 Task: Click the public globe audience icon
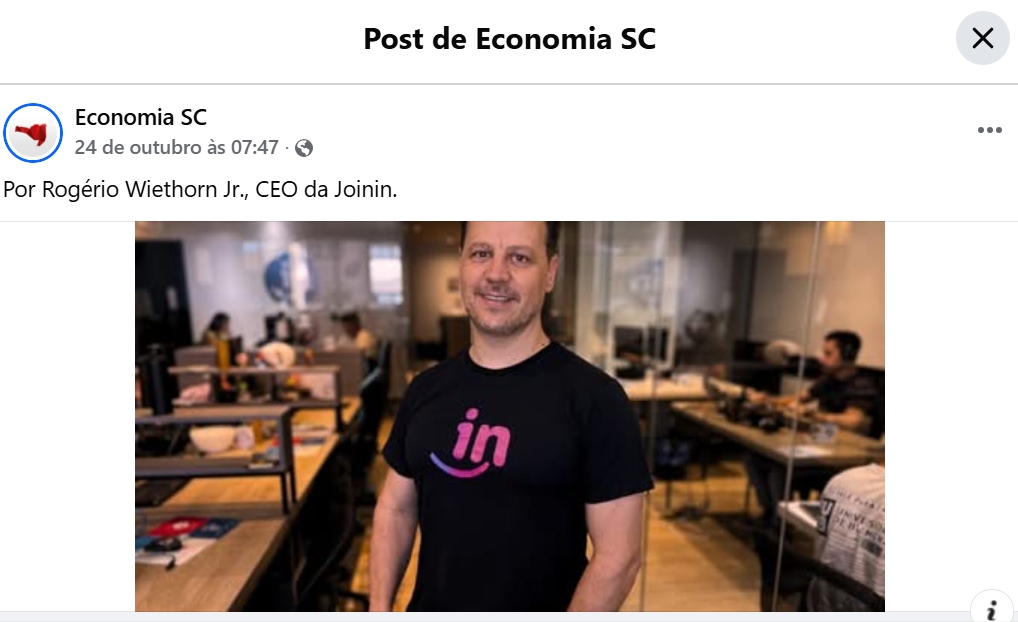point(304,148)
